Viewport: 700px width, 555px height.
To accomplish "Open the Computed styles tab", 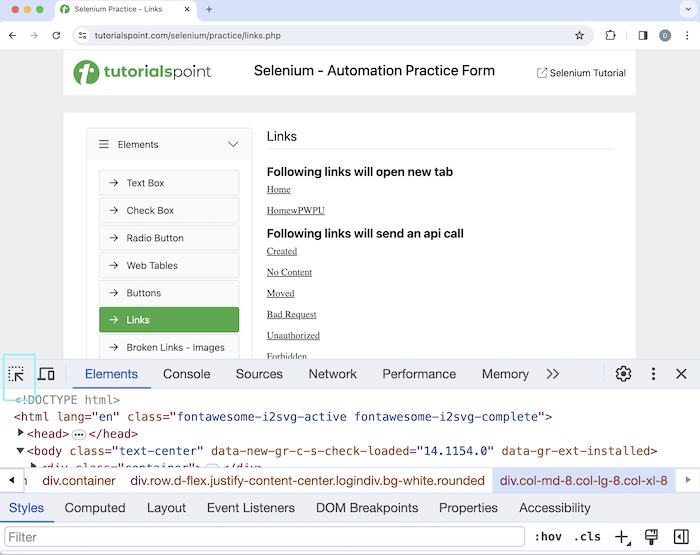I will (95, 508).
